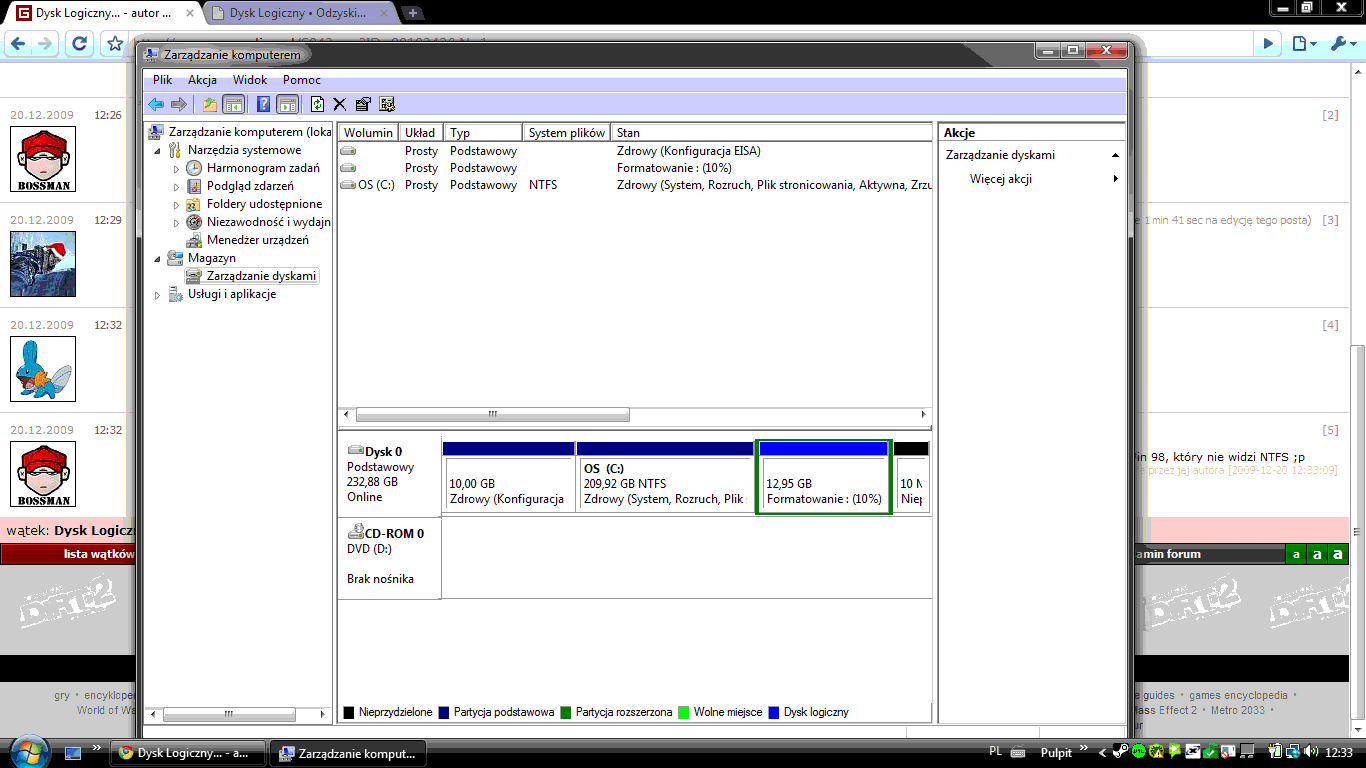Screen dimensions: 1366x768
Task: Toggle the show/hide action pane toolbar button
Action: tap(288, 104)
